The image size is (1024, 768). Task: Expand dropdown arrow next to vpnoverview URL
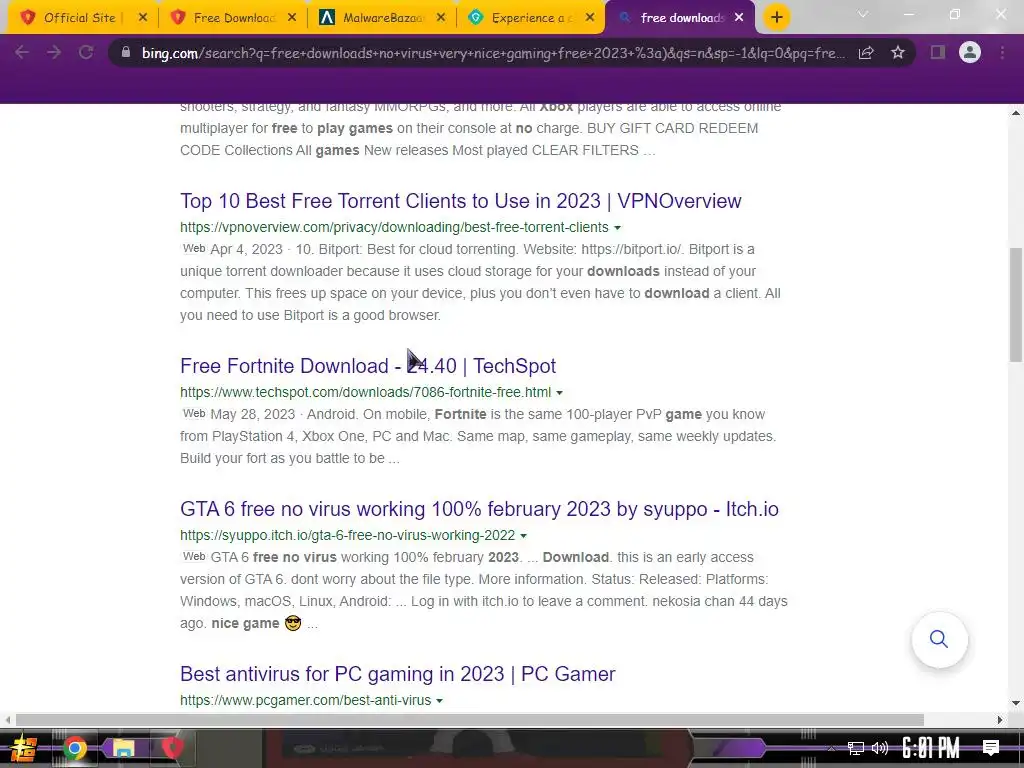(x=617, y=228)
